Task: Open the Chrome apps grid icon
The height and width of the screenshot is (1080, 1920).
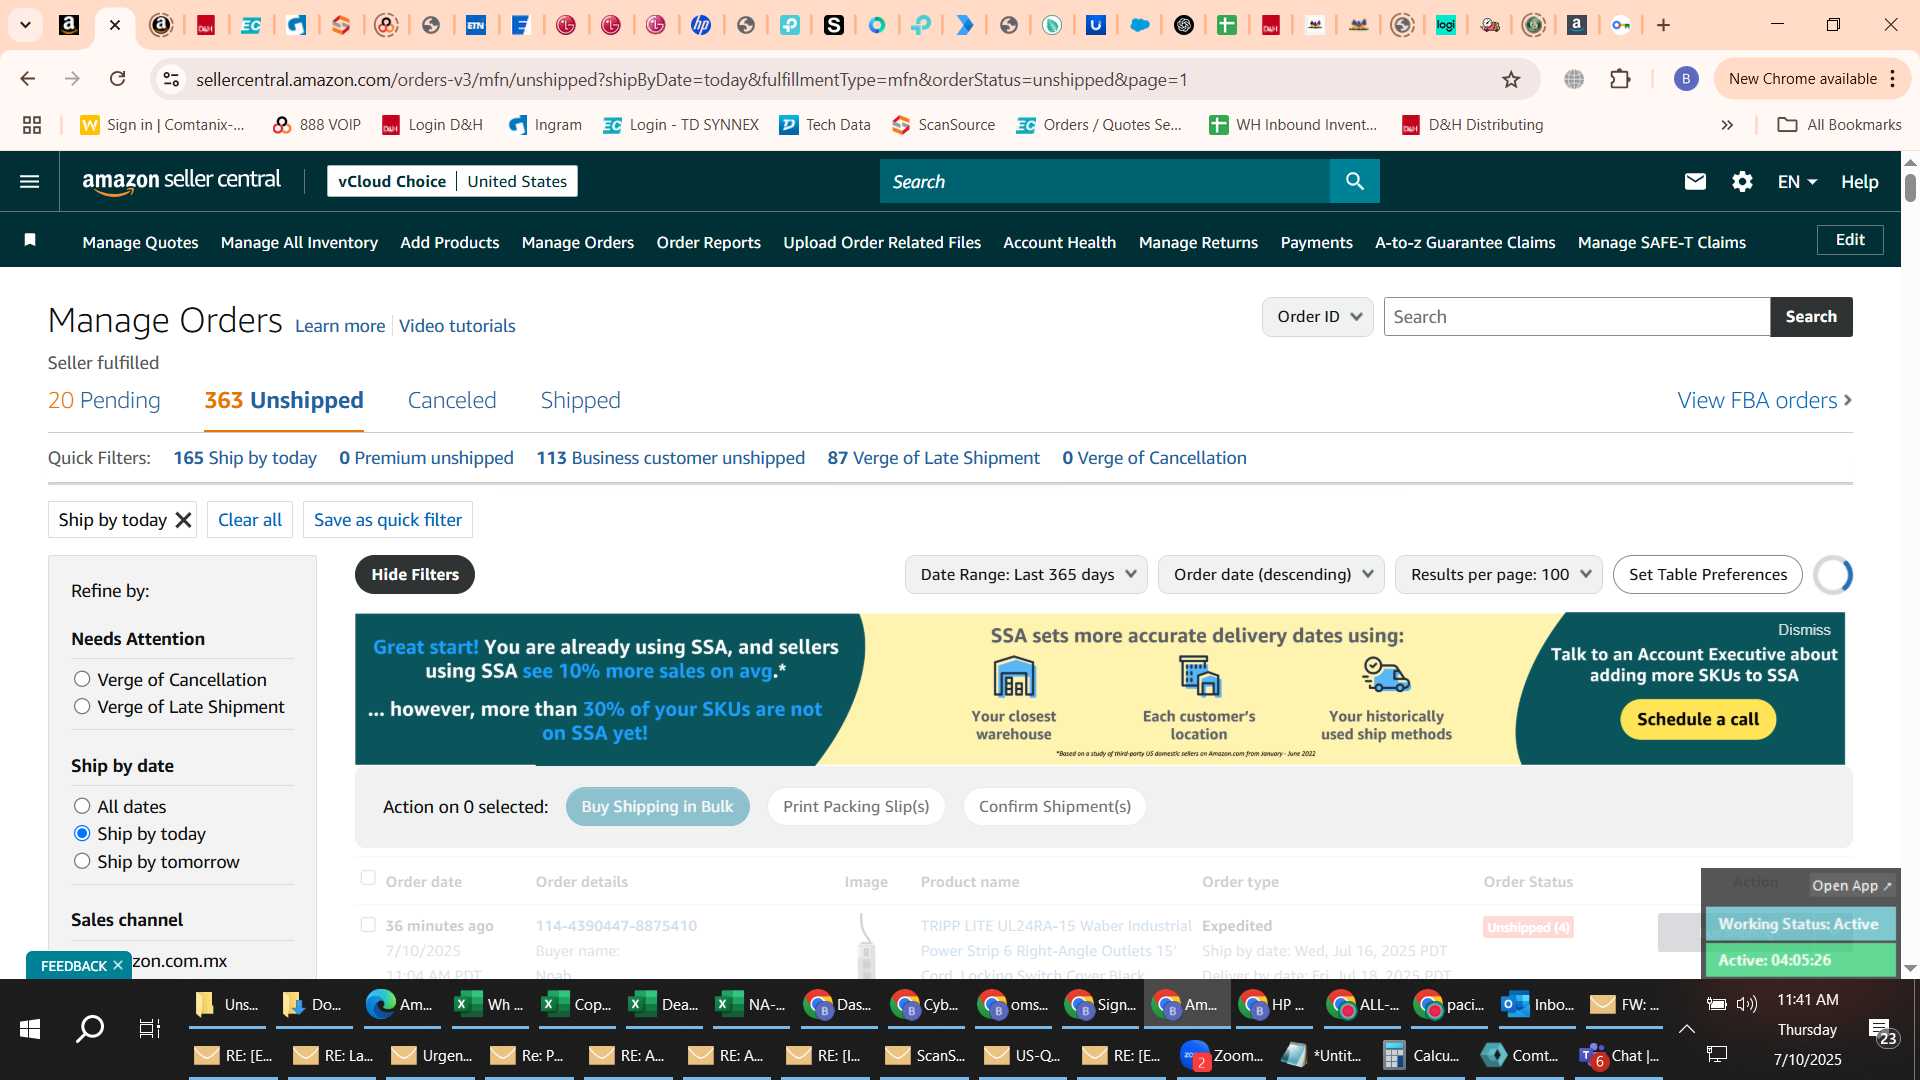Action: point(32,125)
